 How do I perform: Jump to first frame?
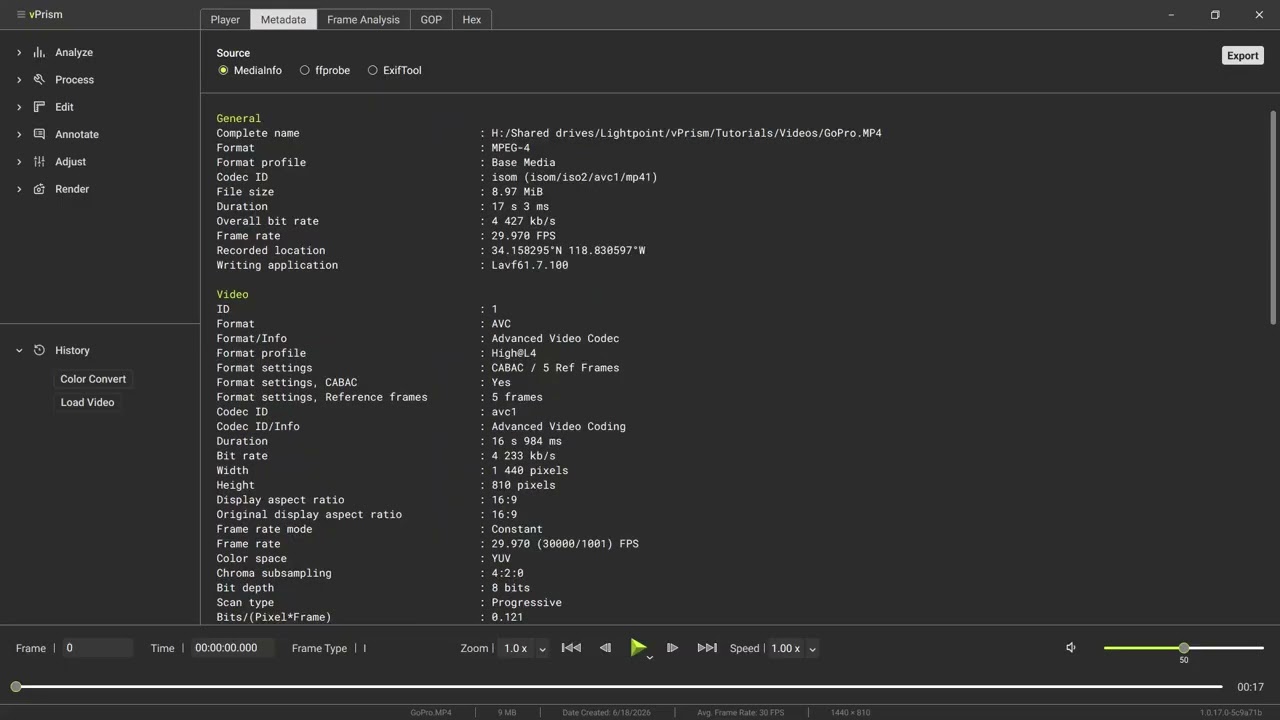coord(571,648)
